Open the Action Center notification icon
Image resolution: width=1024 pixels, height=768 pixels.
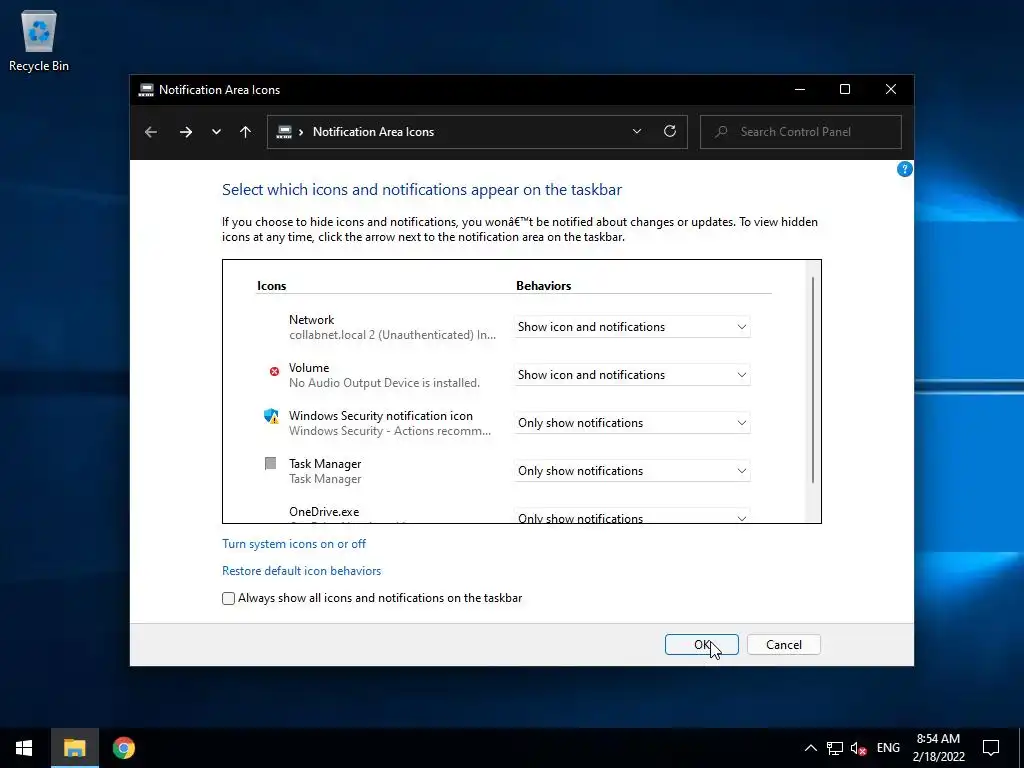point(991,748)
